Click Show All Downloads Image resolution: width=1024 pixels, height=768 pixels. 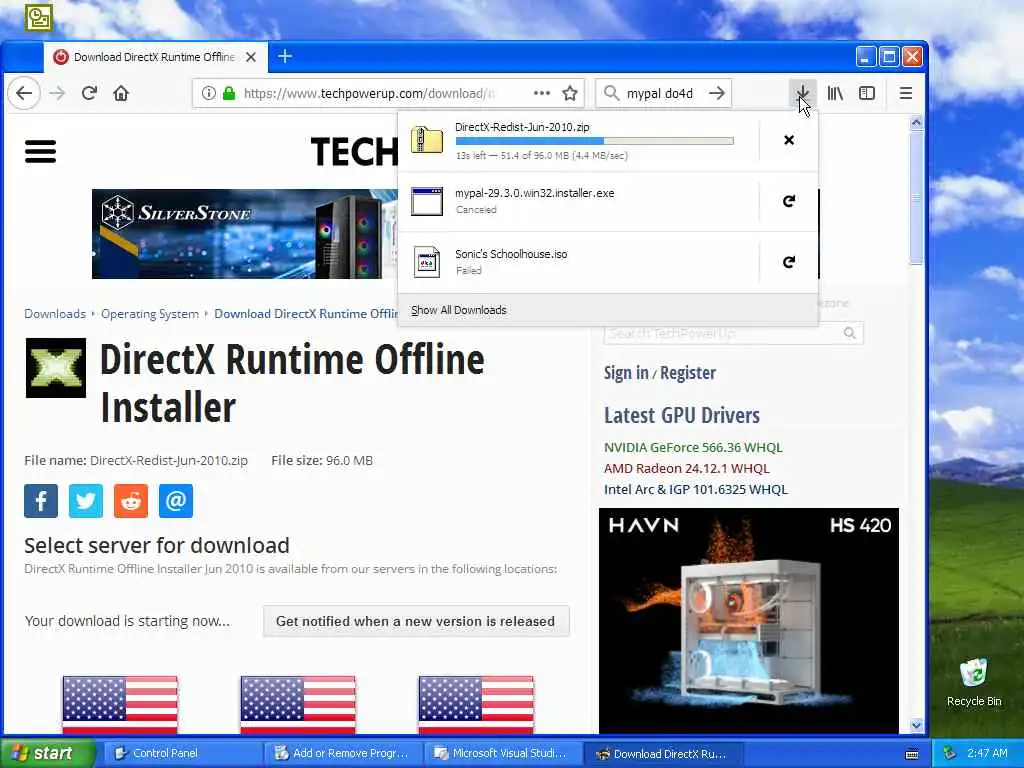[458, 310]
